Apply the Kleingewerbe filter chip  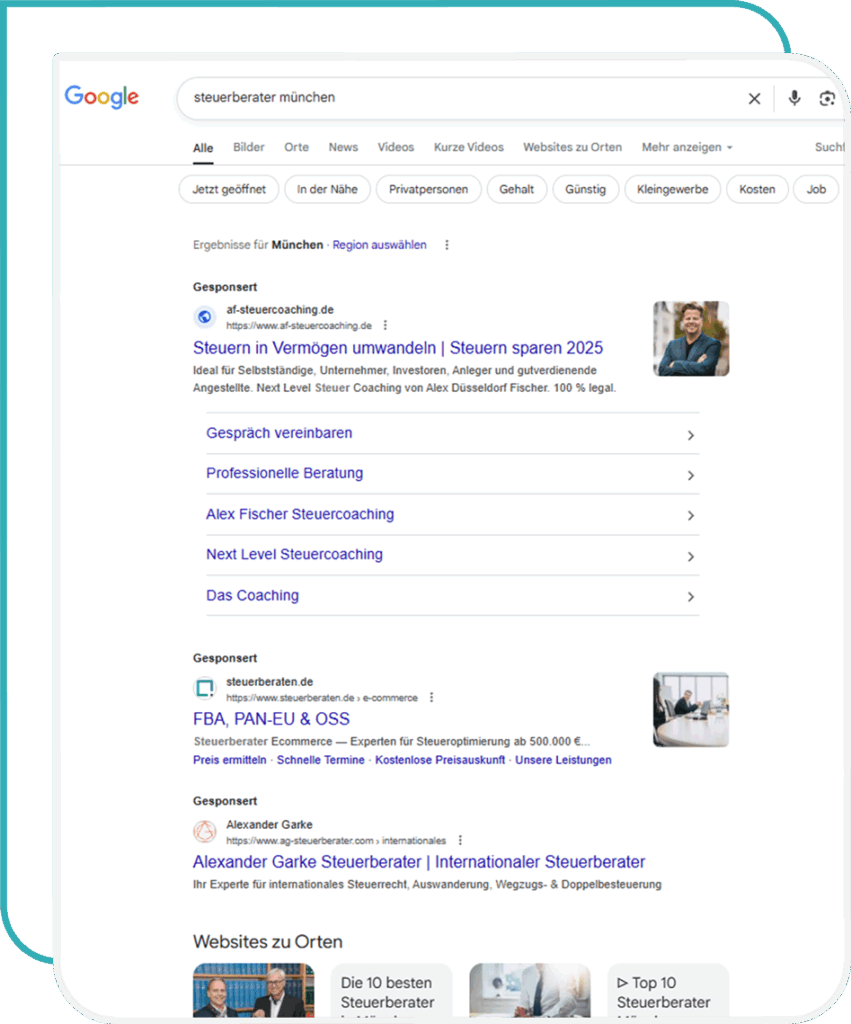[673, 189]
